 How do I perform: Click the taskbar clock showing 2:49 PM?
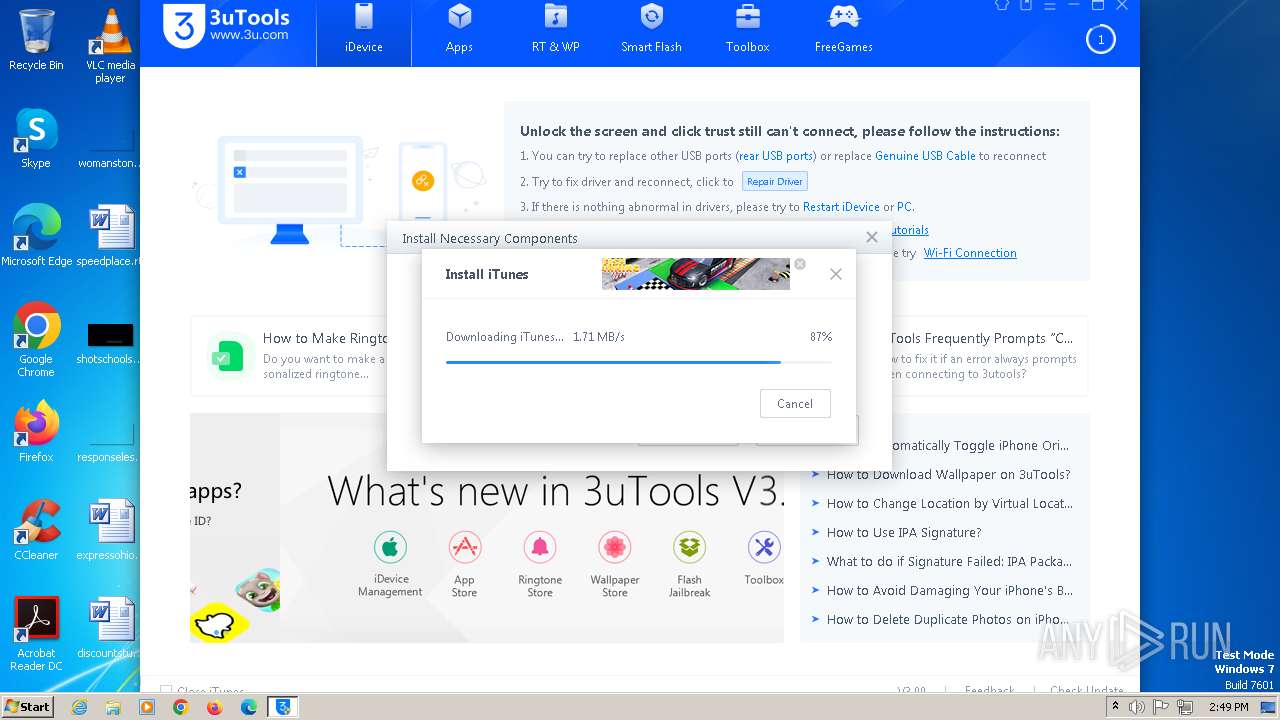[x=1228, y=707]
